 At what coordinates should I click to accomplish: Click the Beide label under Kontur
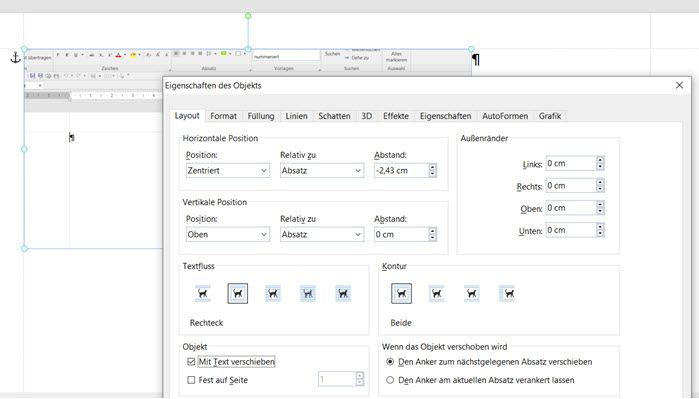(x=401, y=323)
